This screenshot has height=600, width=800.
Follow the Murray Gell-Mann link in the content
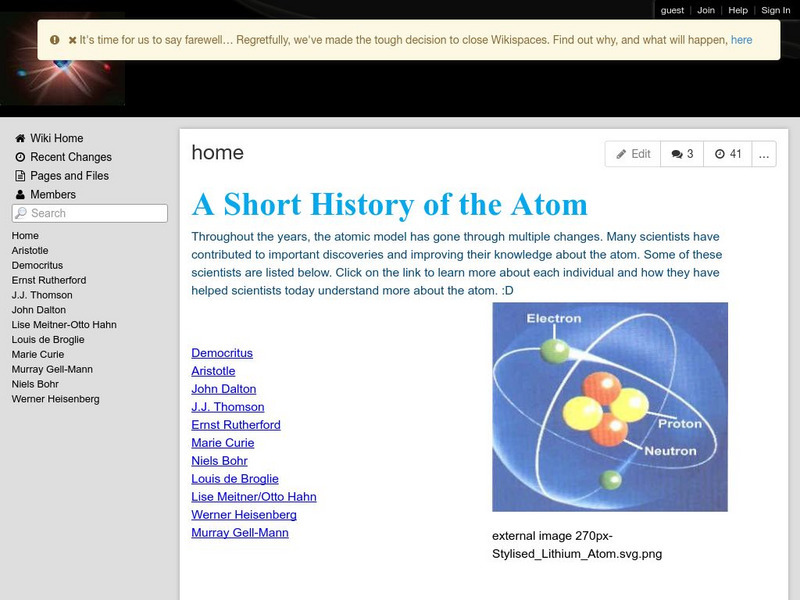point(240,533)
